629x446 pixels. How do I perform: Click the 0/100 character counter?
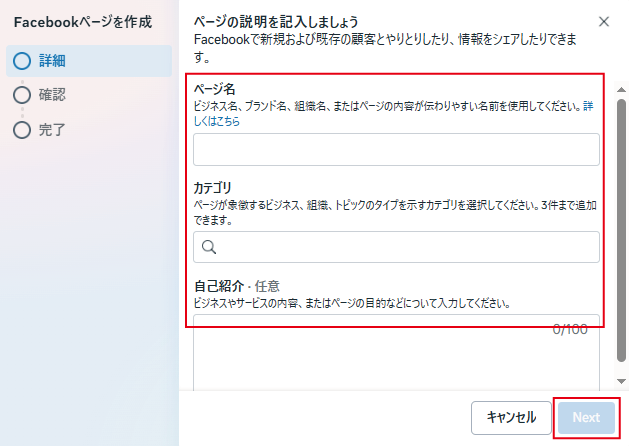tap(570, 328)
